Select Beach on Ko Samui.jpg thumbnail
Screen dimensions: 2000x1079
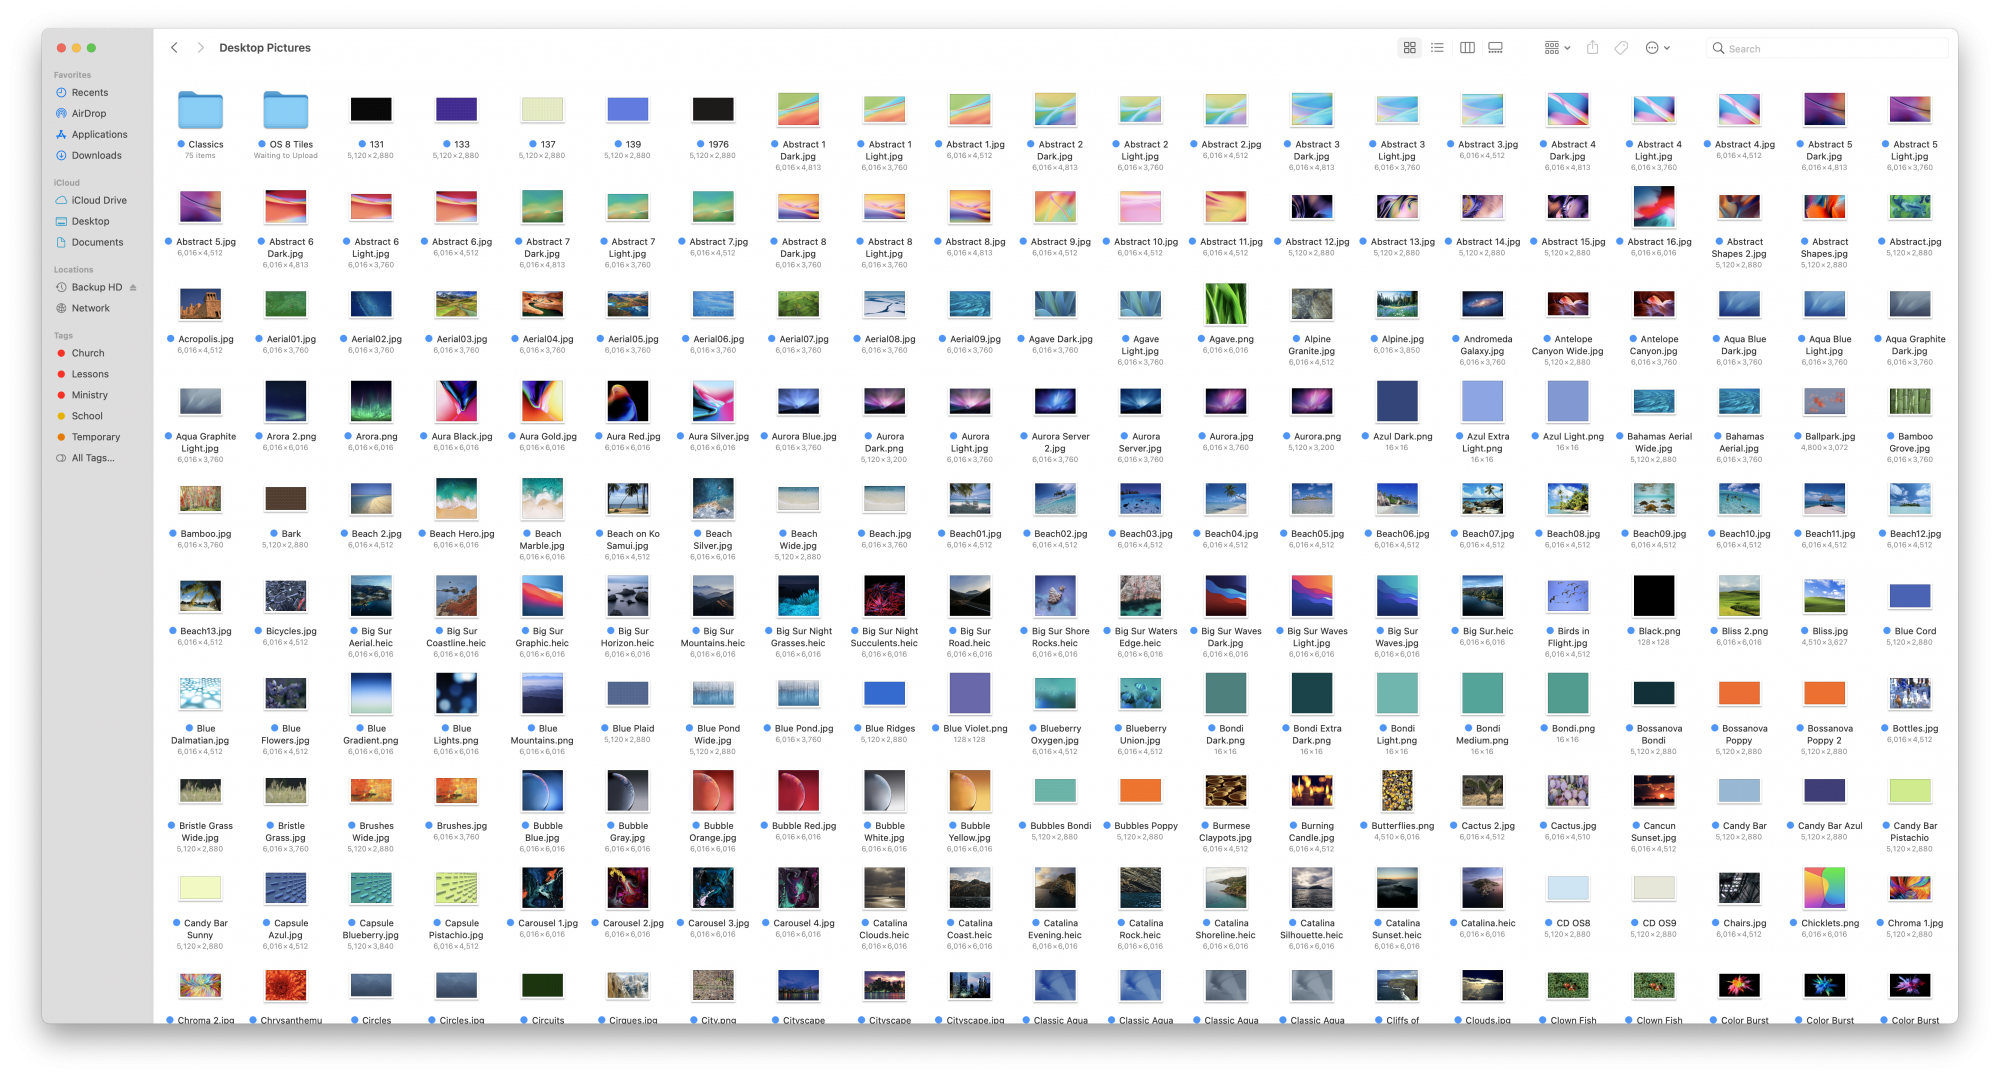pyautogui.click(x=628, y=499)
